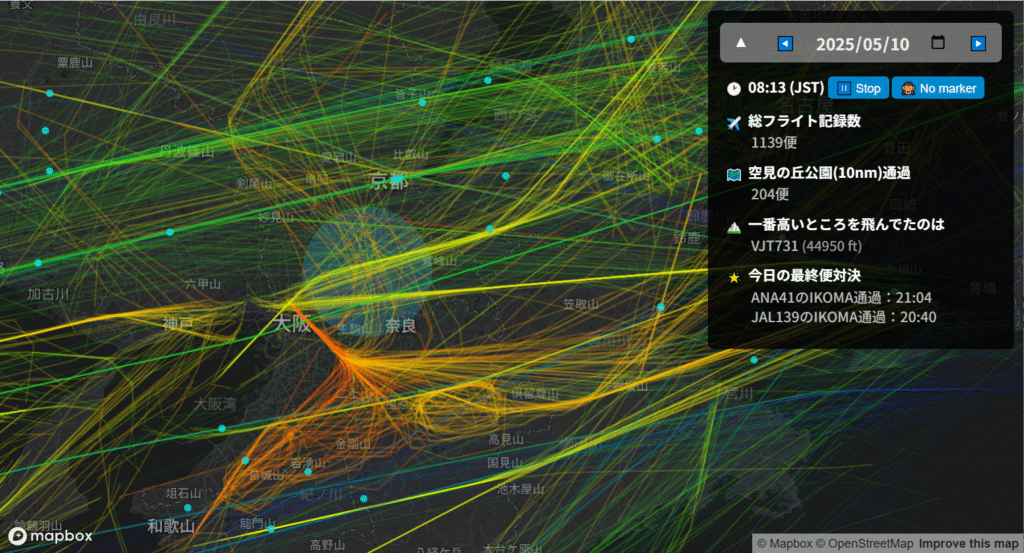Screen dimensions: 1024x553
Task: Open the Mapbox logo link
Action: [50, 536]
